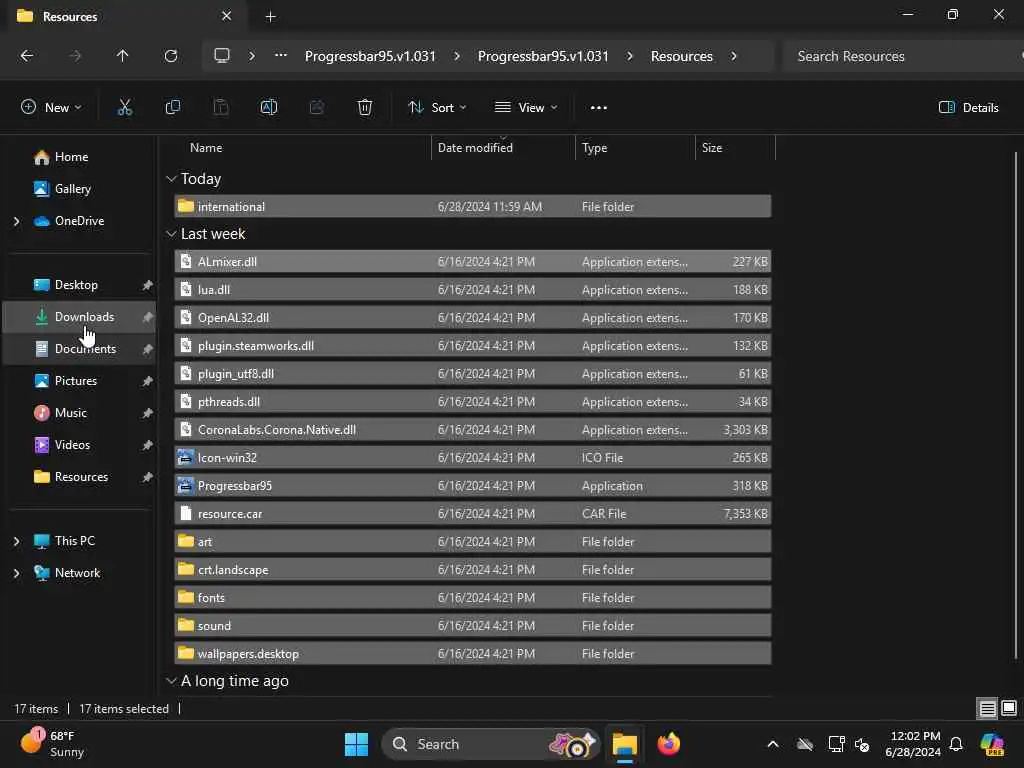Screen dimensions: 1024x768
Task: Expand the chevron after Resources breadcrumb
Action: [734, 56]
